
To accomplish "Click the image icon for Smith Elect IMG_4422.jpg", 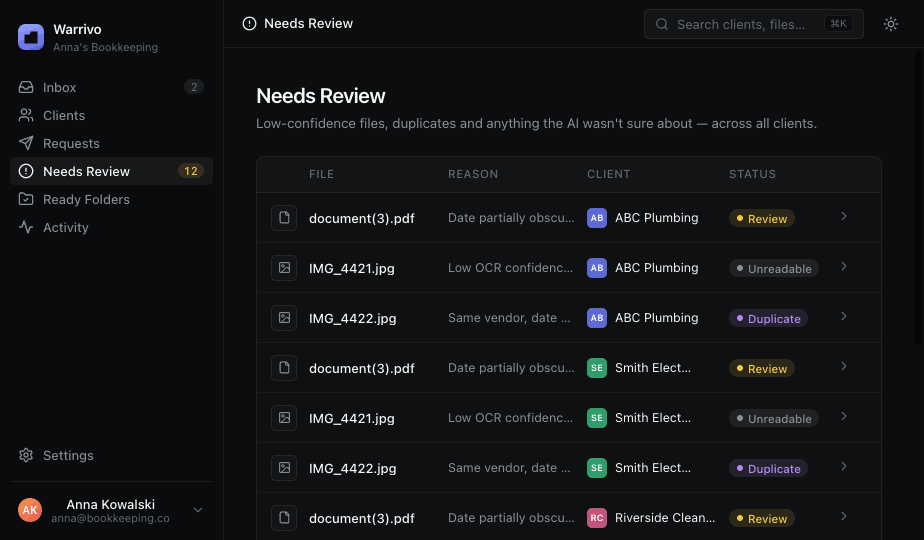I will click(x=284, y=468).
